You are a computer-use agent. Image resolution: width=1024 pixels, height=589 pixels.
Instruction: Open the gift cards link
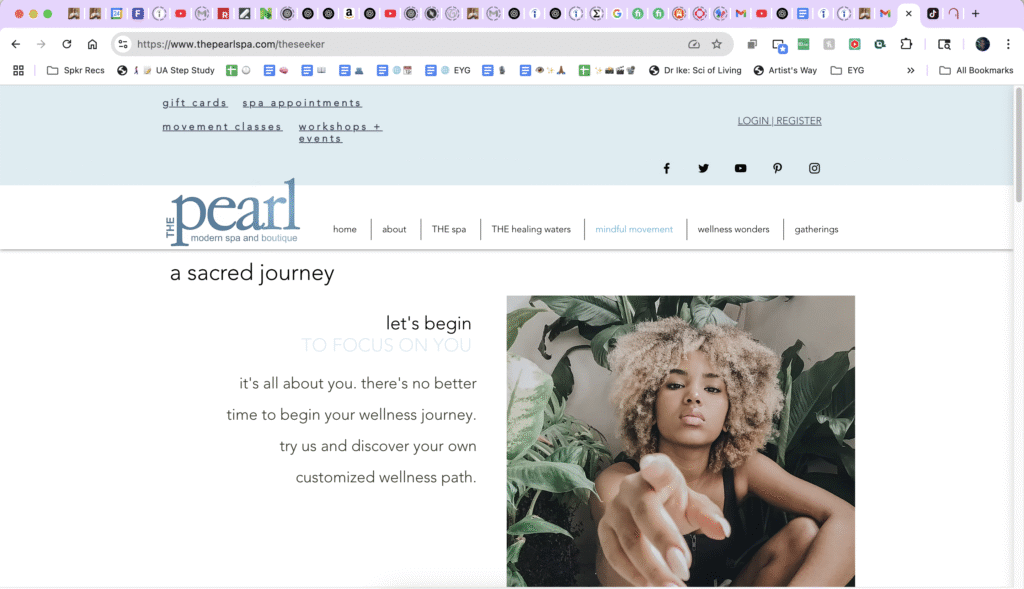195,103
